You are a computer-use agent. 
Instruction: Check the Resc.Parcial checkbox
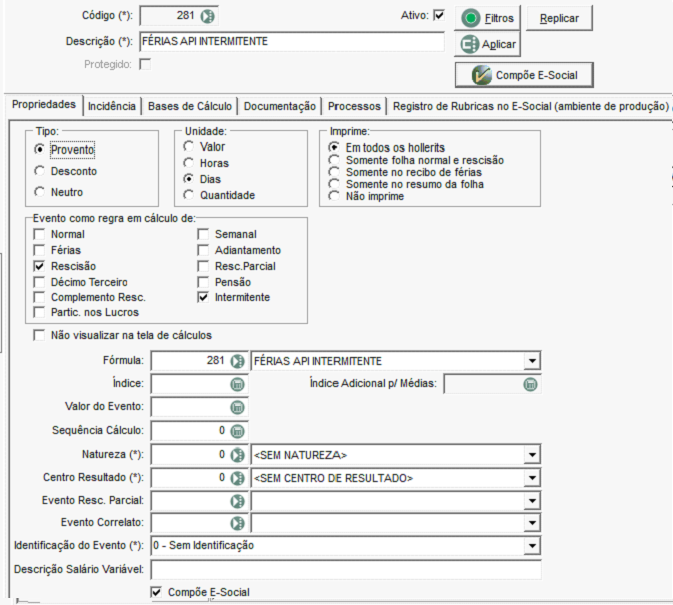point(203,266)
